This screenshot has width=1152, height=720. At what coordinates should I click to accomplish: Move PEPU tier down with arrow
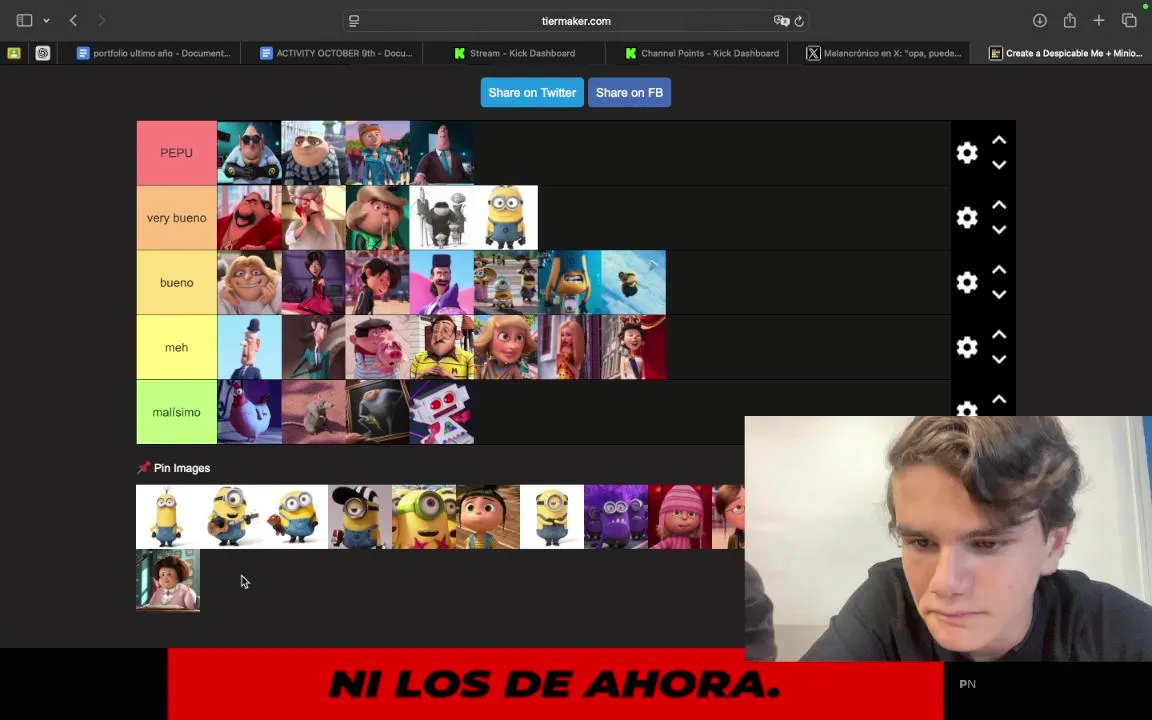(998, 165)
